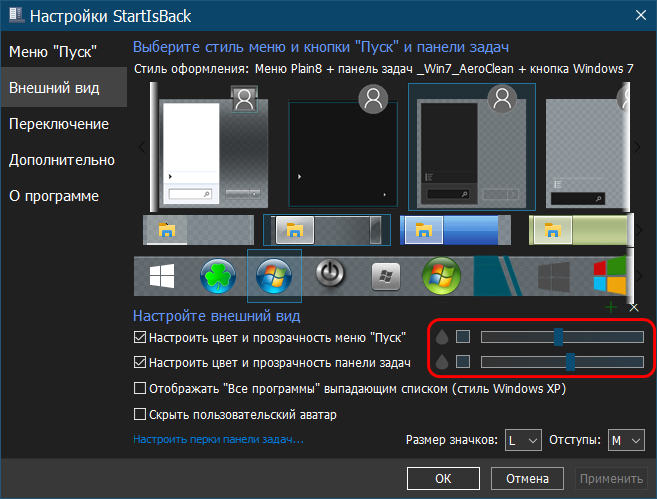
Task: Remove start button with the small X icon
Action: (x=634, y=308)
